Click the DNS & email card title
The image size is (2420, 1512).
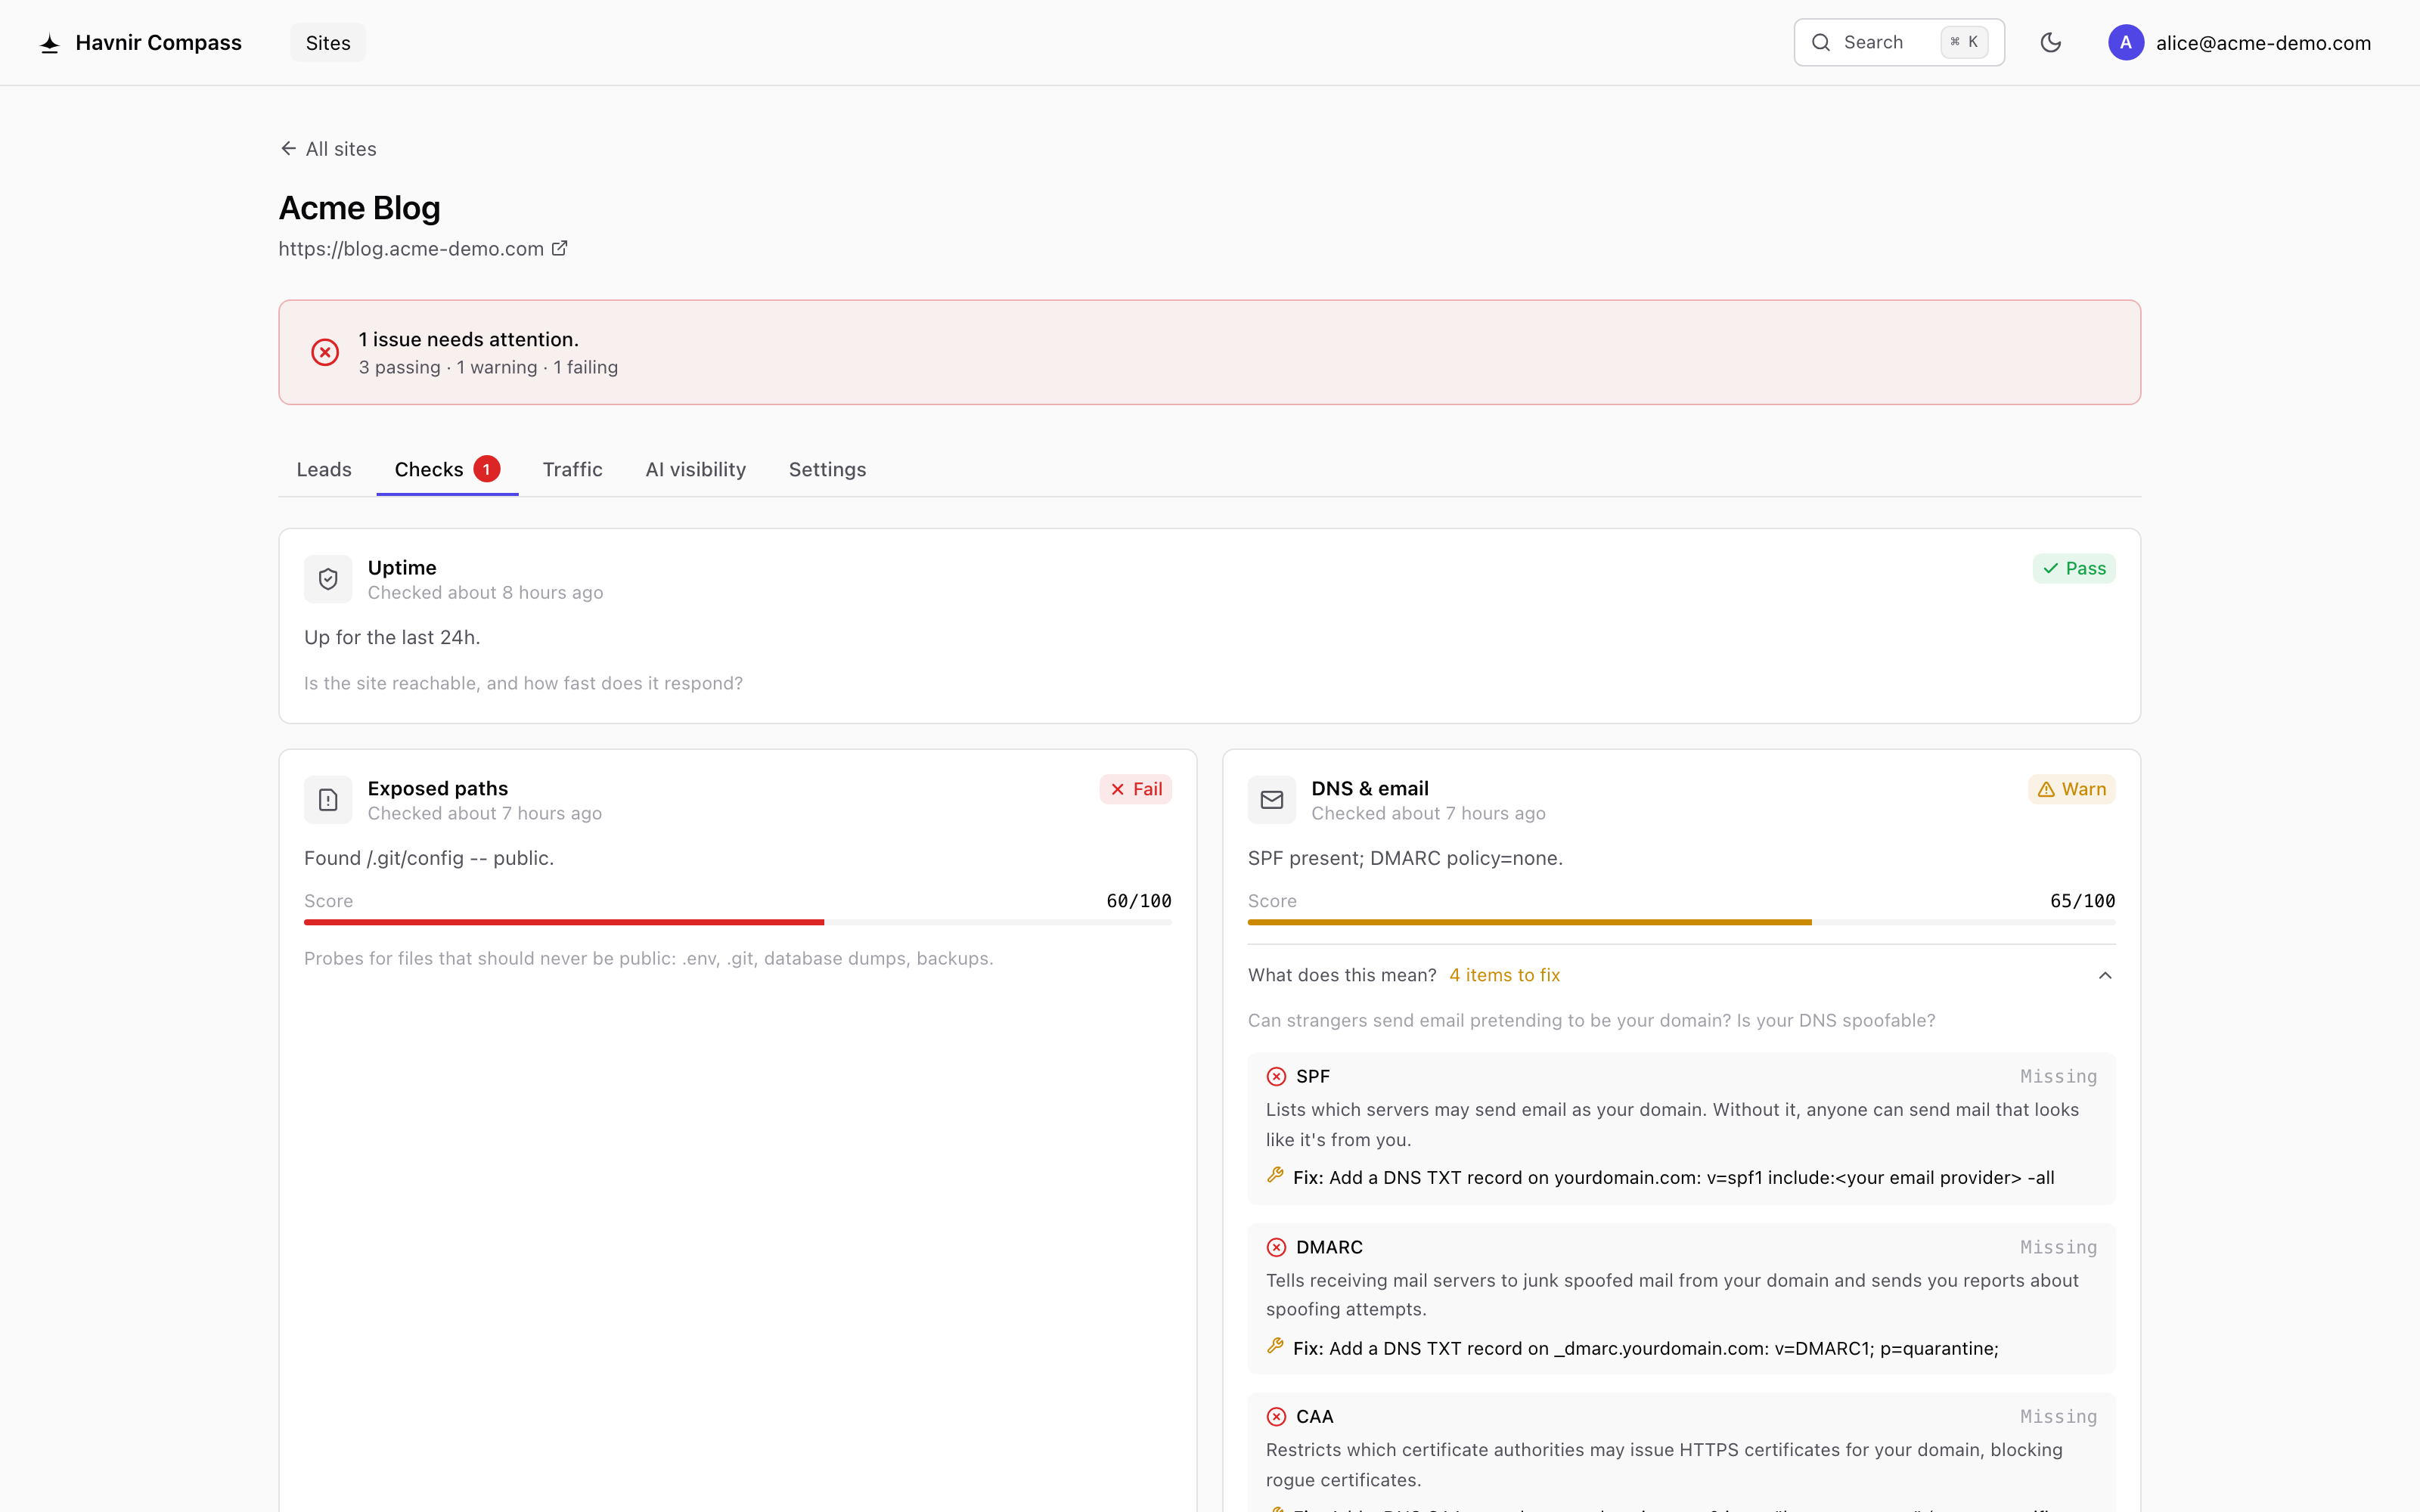1370,788
